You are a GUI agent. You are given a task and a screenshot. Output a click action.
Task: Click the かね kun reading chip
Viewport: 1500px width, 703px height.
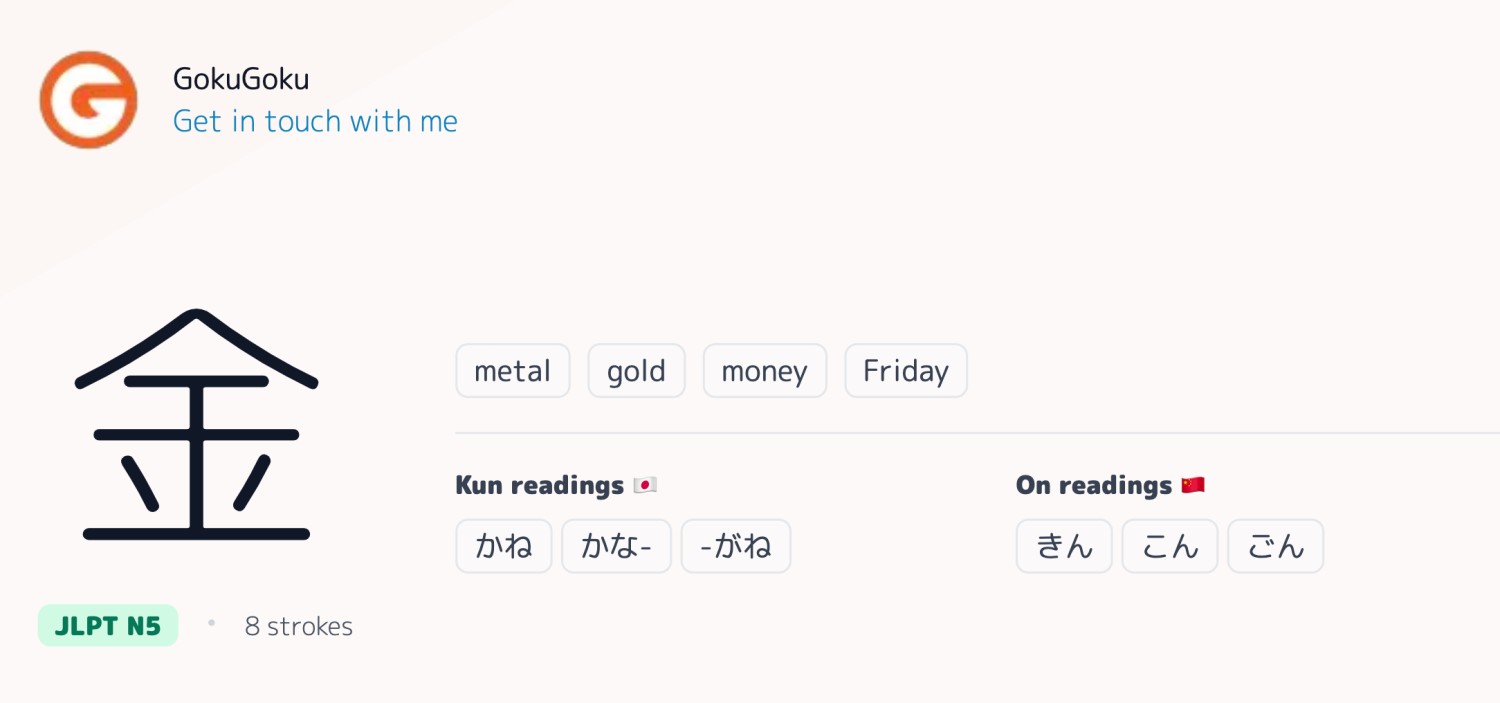pos(504,546)
